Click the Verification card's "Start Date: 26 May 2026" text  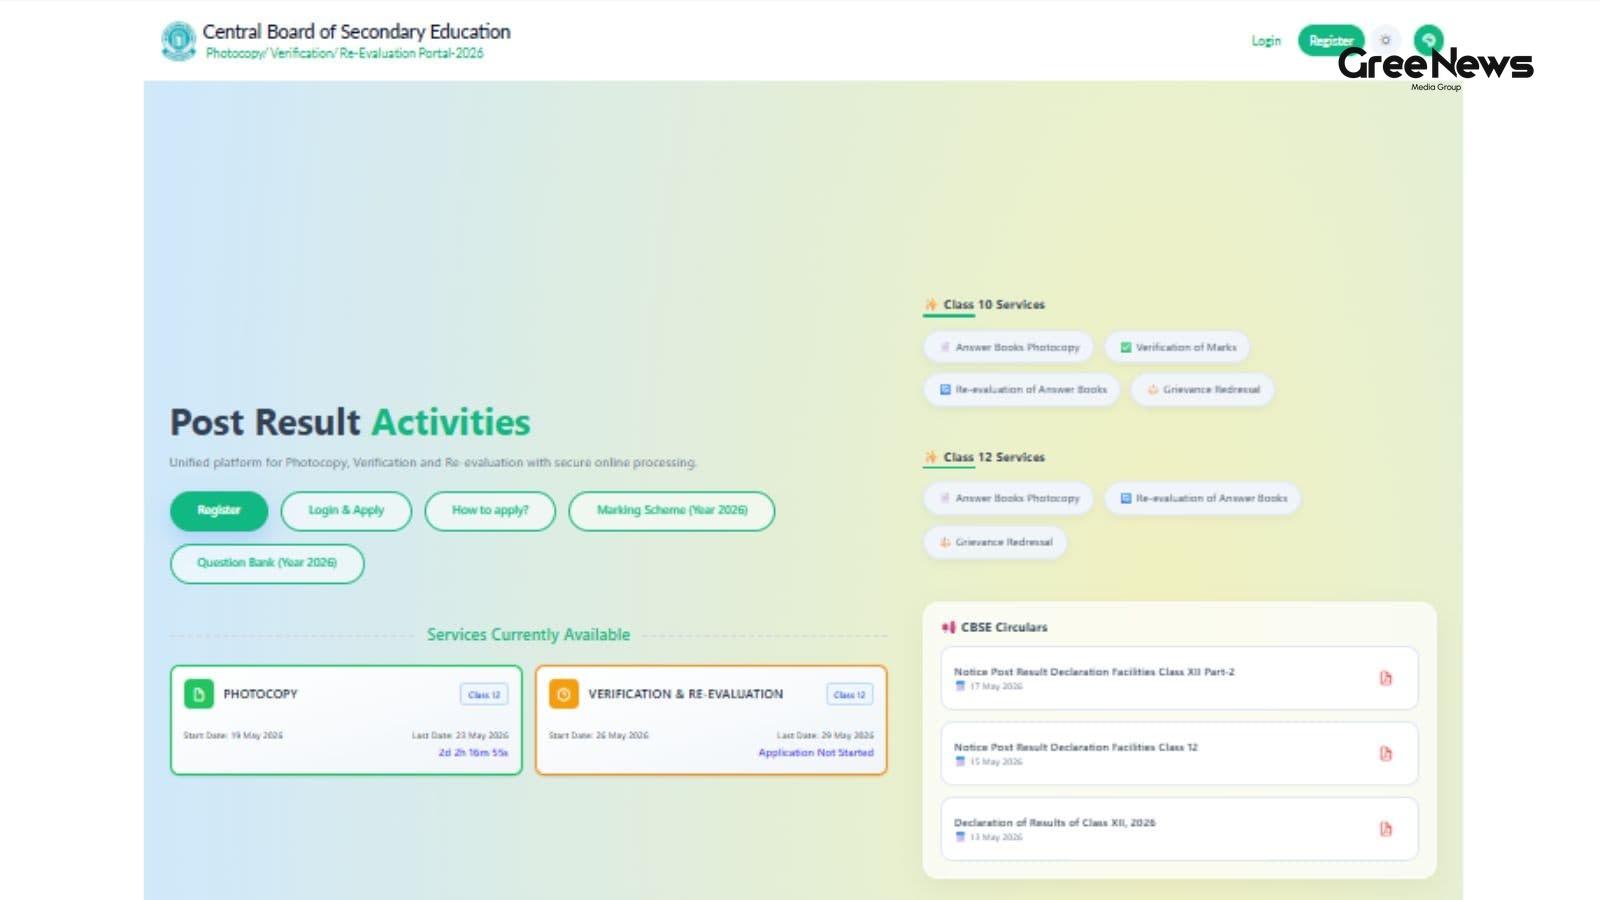[599, 736]
